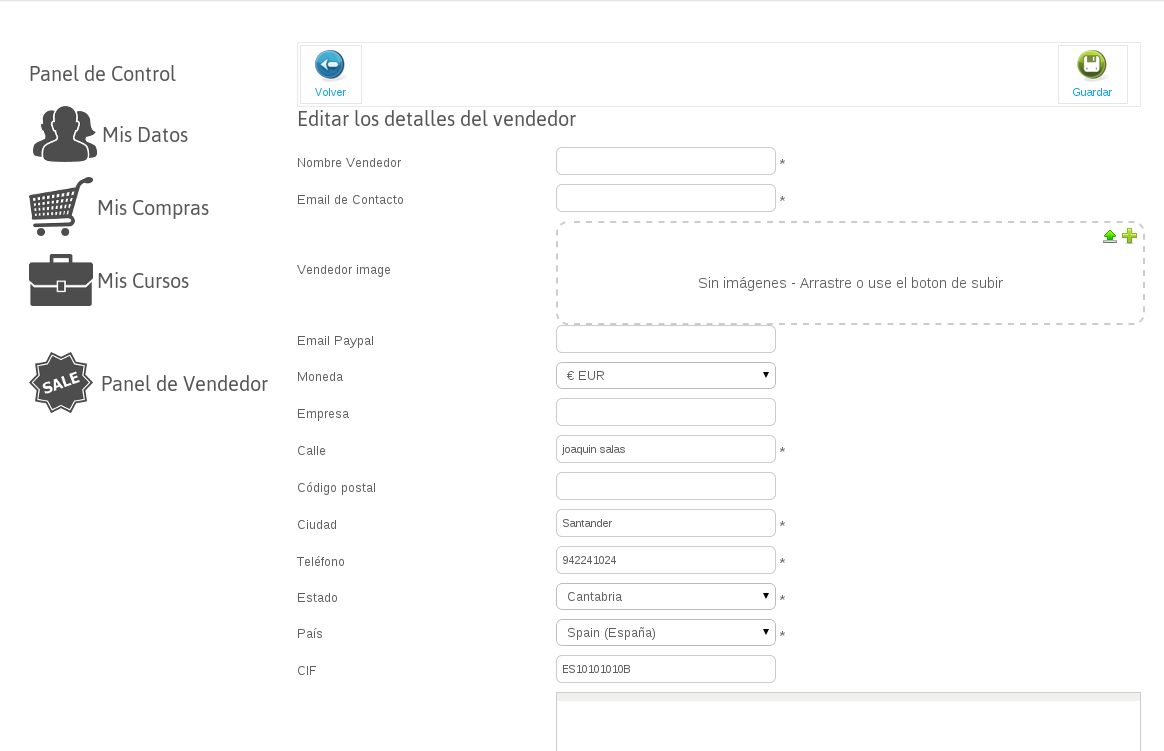Go to Mis Datos menu entry

point(145,135)
